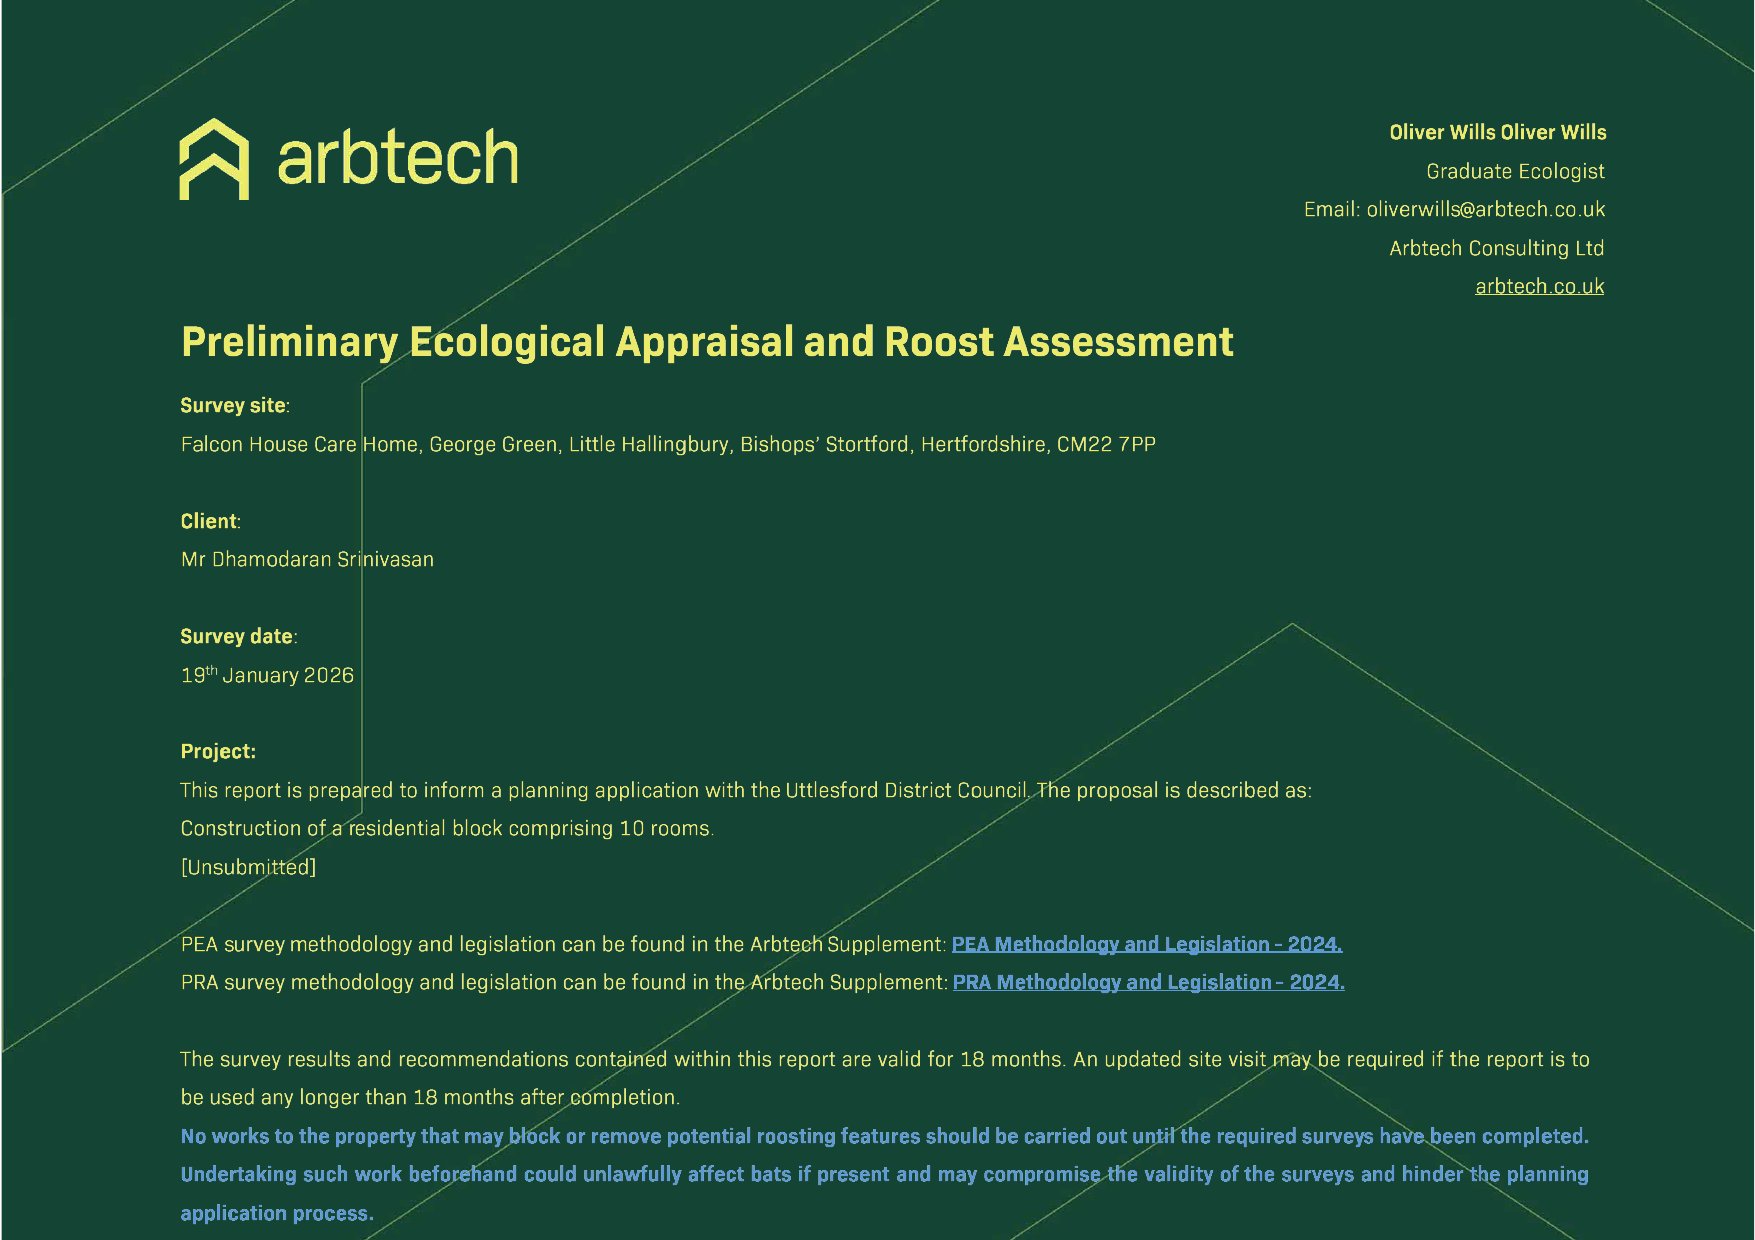Click the Construction of a residential block line

click(447, 829)
